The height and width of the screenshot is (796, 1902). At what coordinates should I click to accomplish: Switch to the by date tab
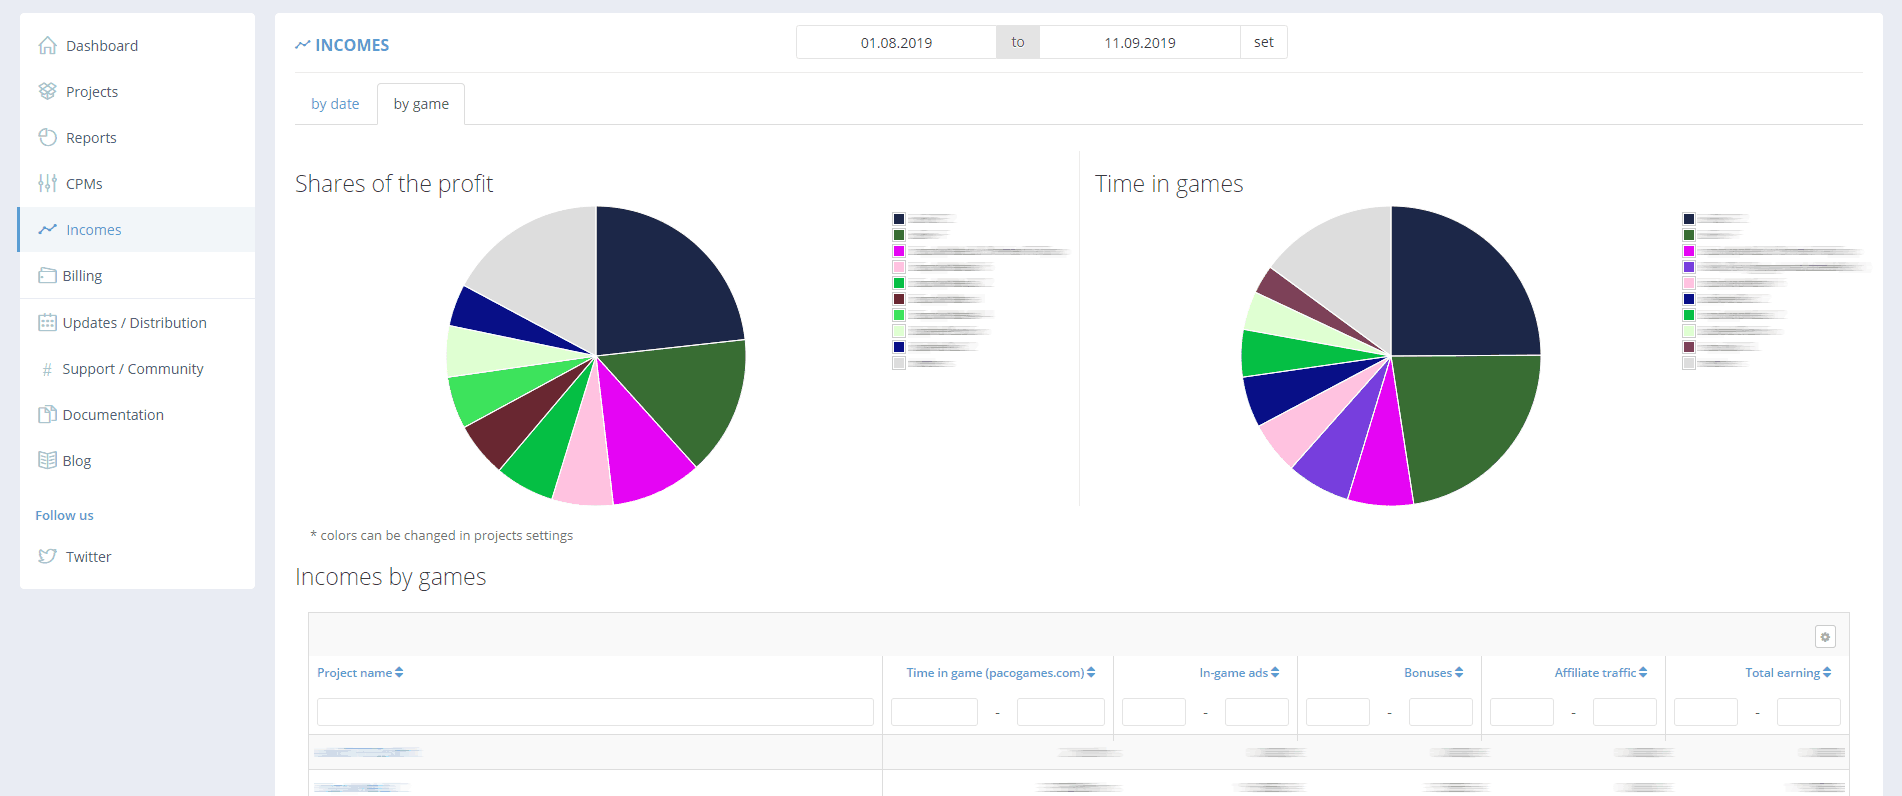coord(335,104)
